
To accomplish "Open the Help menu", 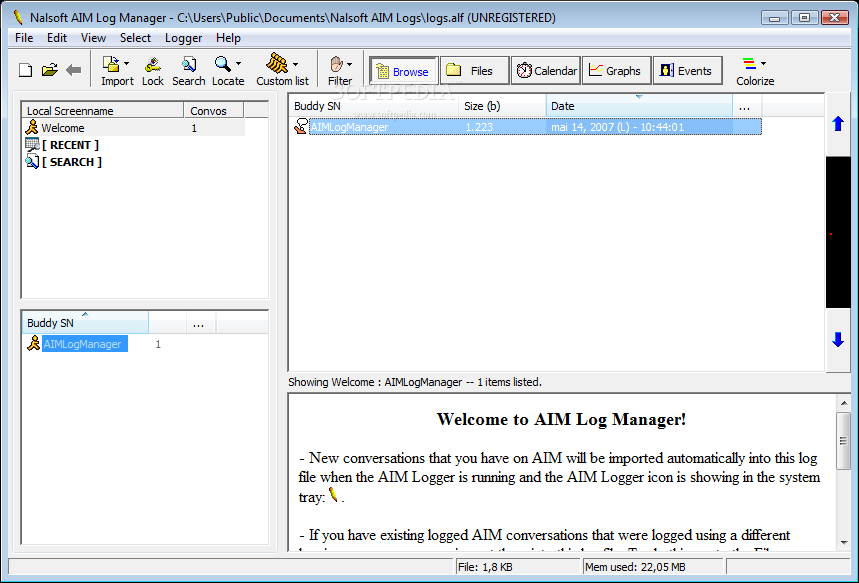I will click(x=228, y=38).
